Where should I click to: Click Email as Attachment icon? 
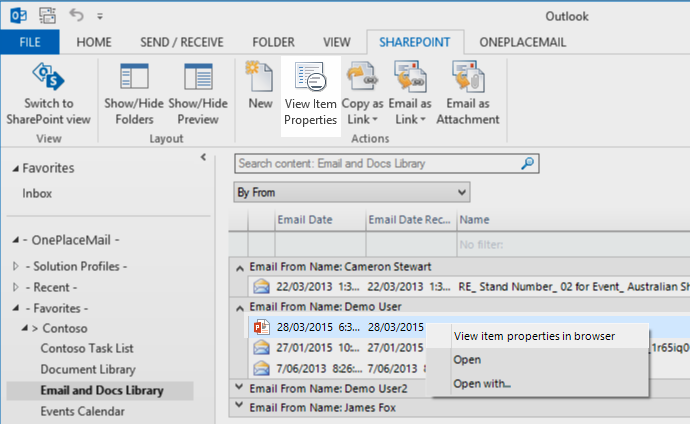point(467,78)
